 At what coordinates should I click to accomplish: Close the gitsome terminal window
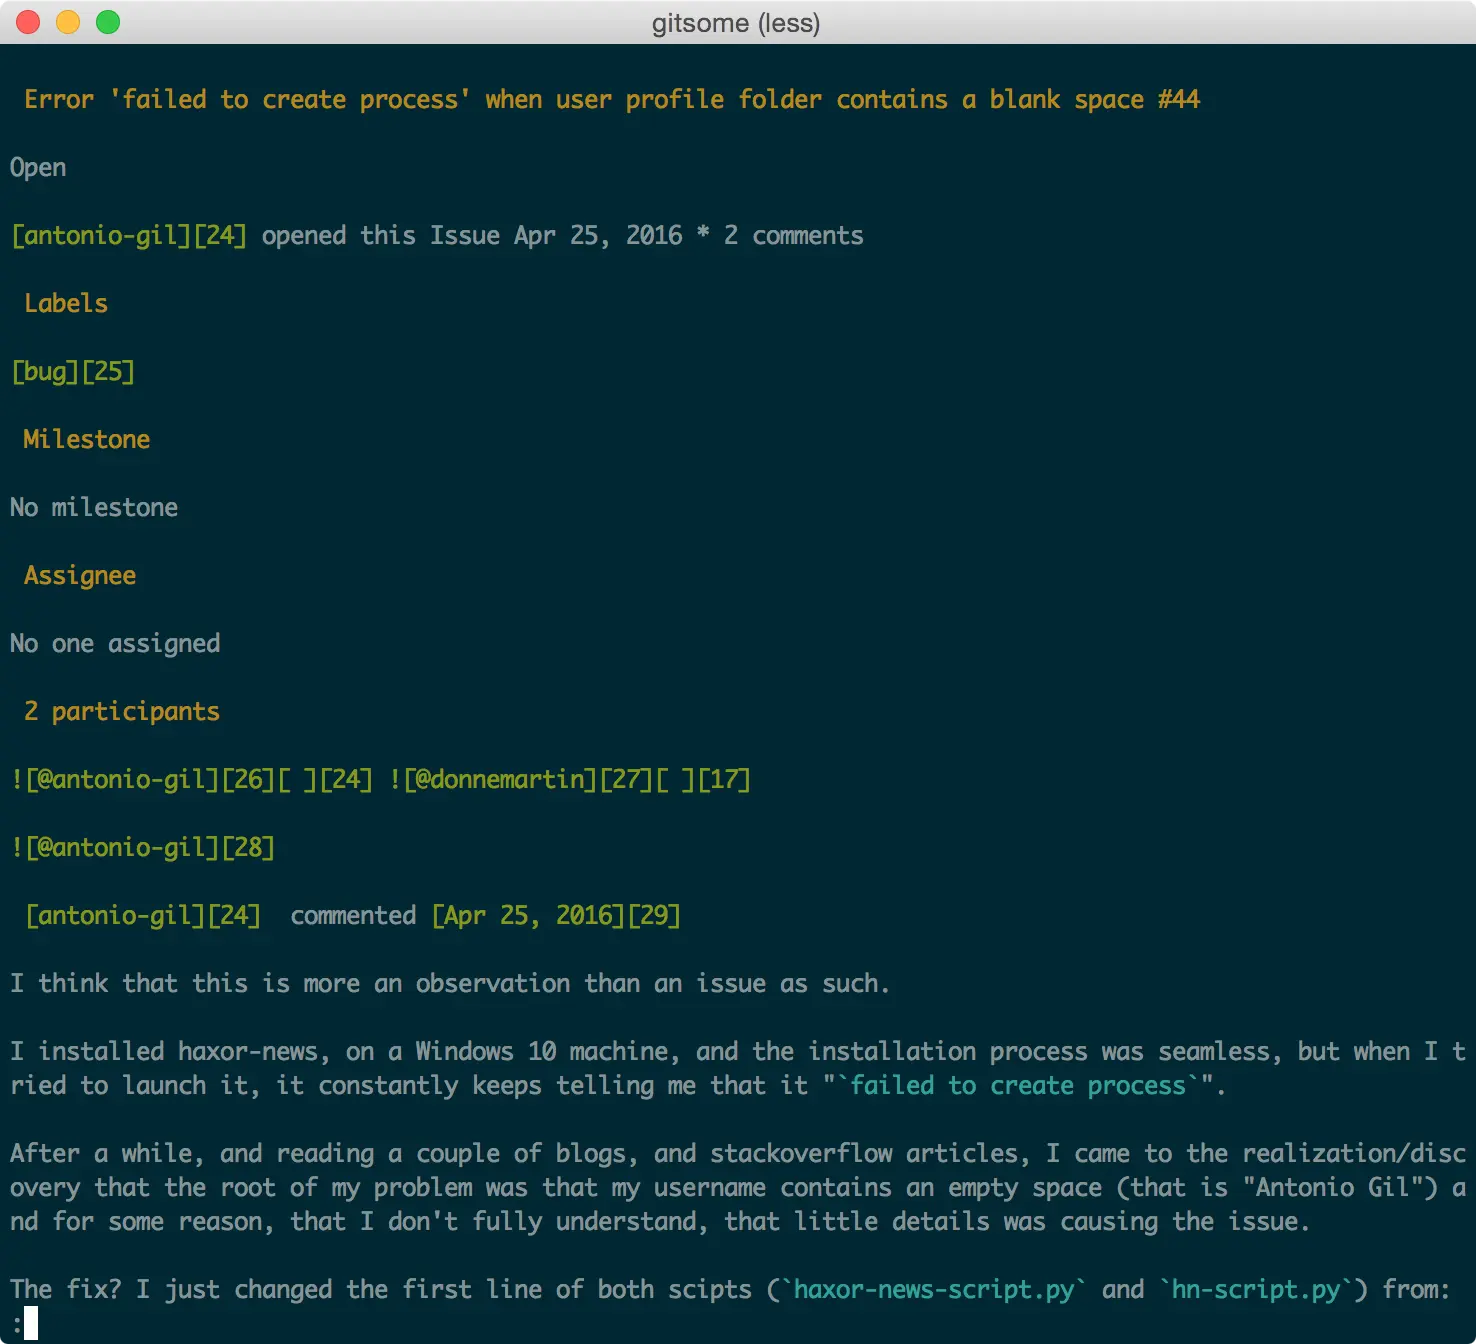click(28, 22)
